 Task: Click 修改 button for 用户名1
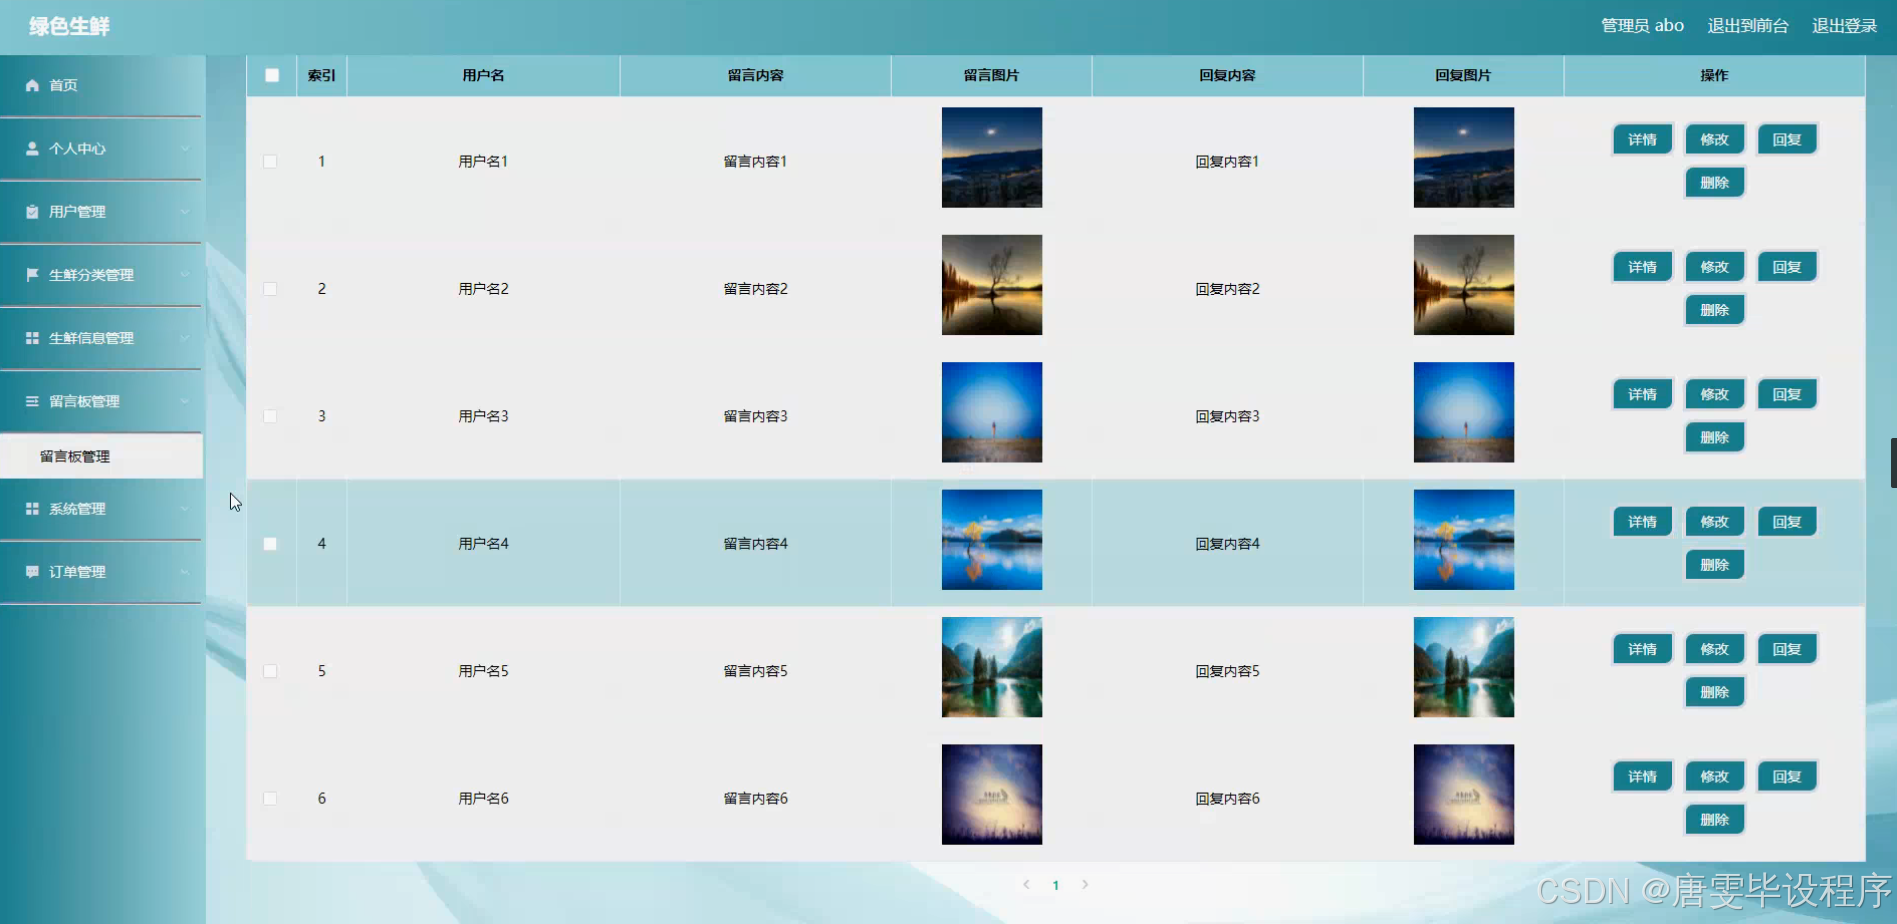[x=1714, y=140]
